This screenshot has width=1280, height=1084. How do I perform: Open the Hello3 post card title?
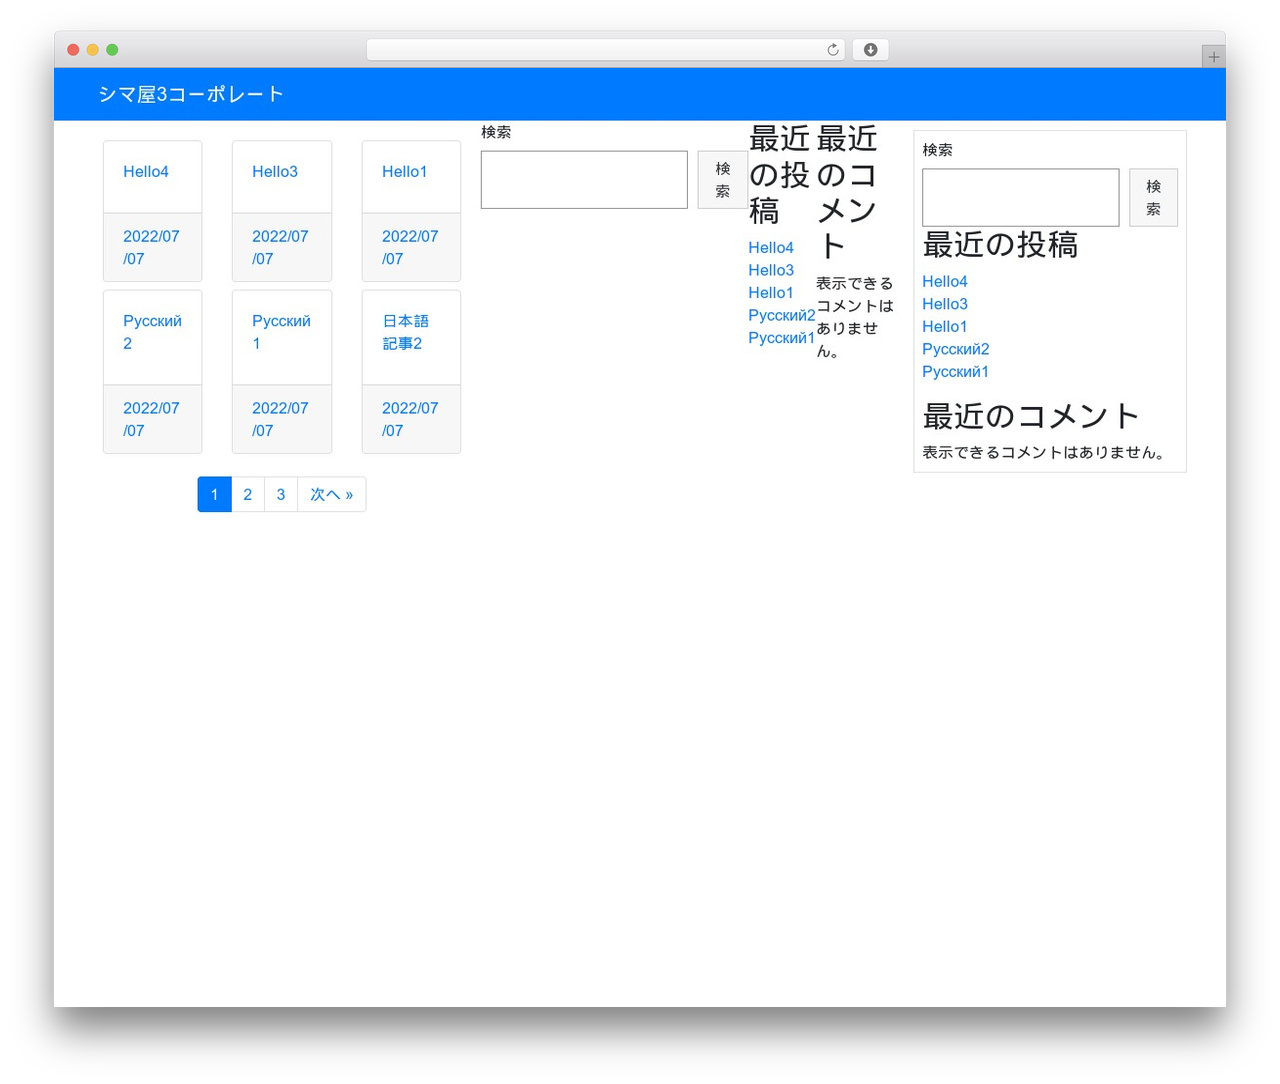tap(275, 172)
